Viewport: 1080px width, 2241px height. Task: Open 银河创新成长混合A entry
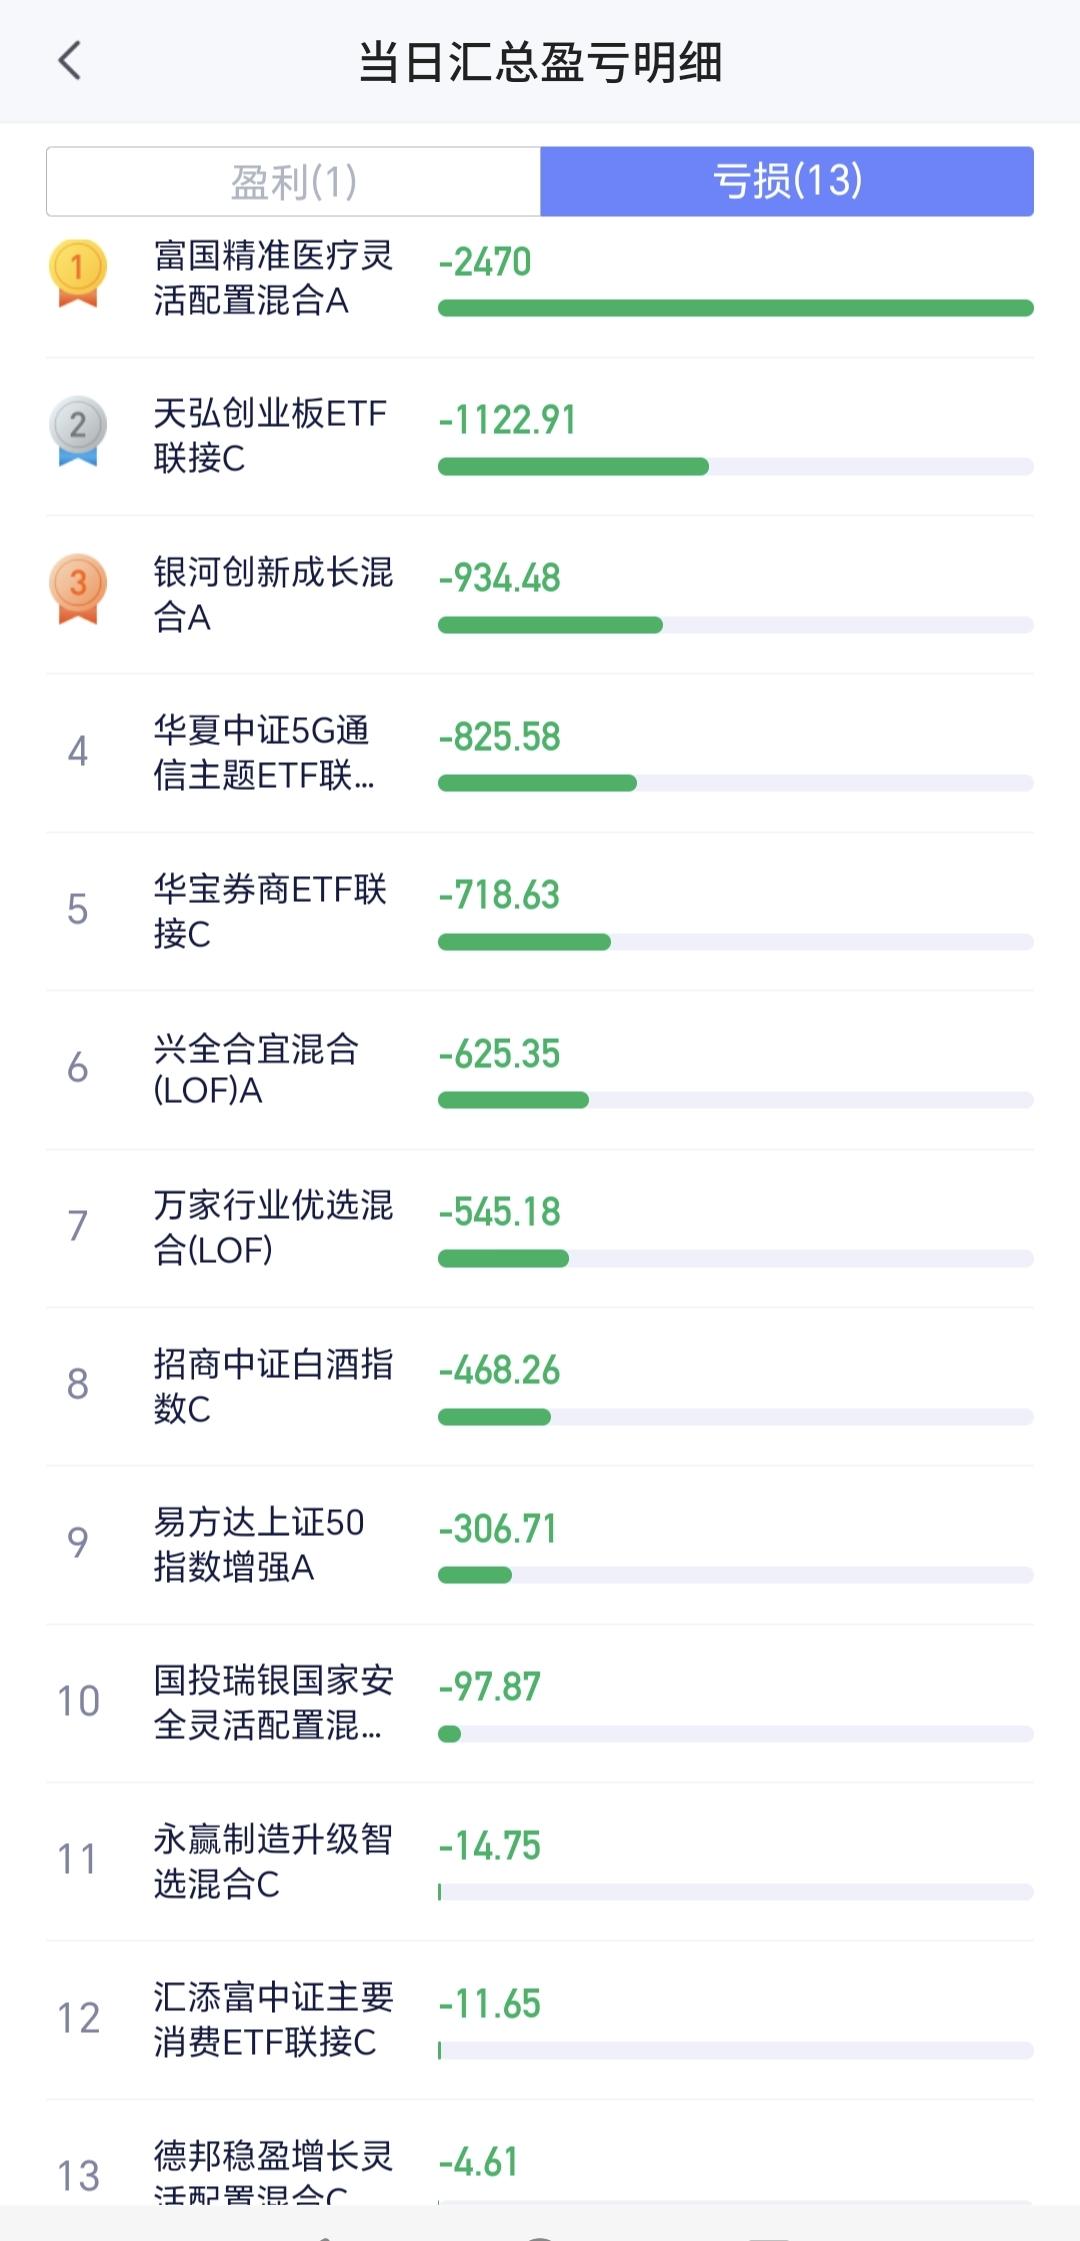tap(272, 594)
